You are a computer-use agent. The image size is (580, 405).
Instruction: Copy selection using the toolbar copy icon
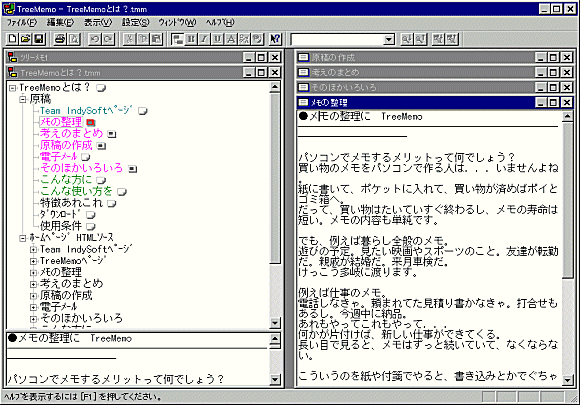(143, 39)
